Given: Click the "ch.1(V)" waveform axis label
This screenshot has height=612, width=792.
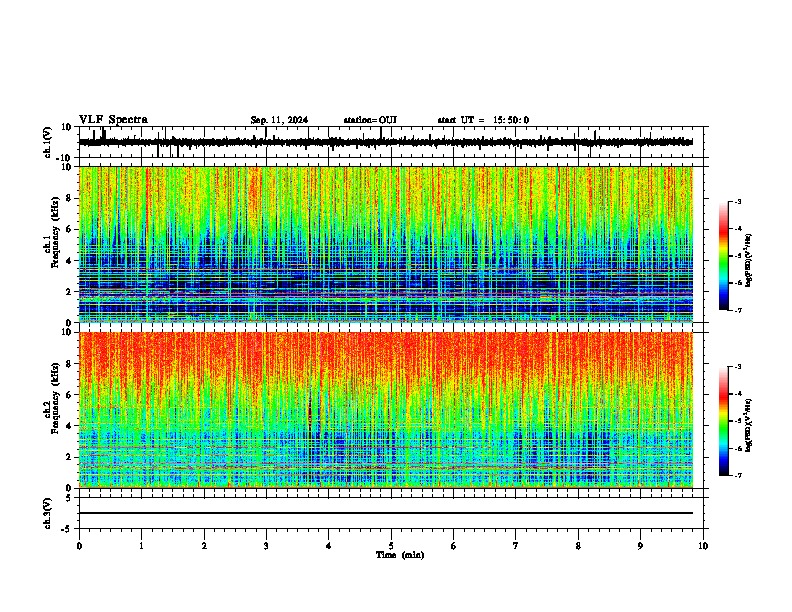Looking at the screenshot, I should click(x=48, y=142).
